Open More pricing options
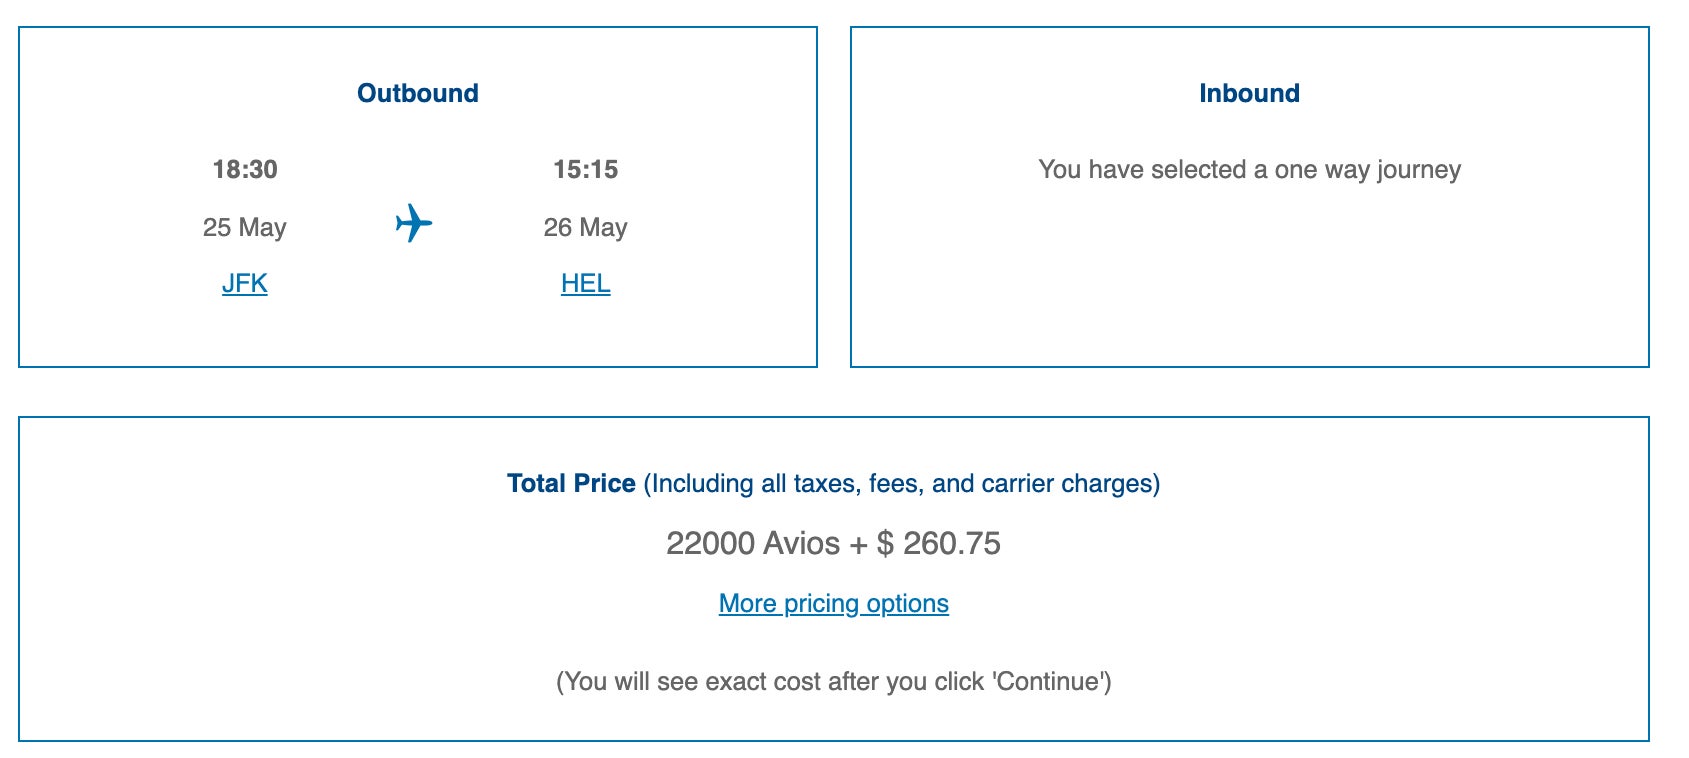Viewport: 1689px width, 758px height. click(833, 604)
